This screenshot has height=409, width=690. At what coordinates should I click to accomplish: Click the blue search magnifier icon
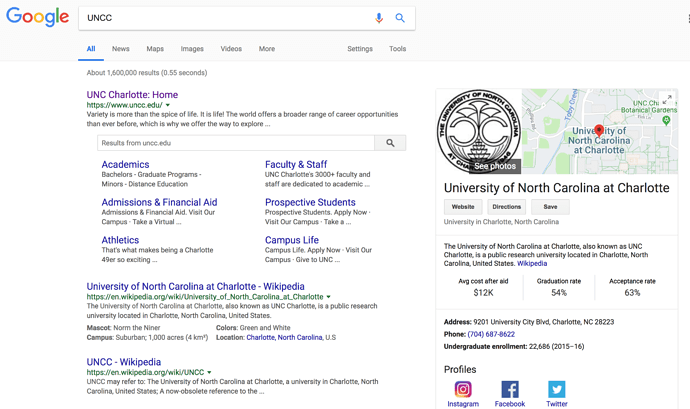400,18
